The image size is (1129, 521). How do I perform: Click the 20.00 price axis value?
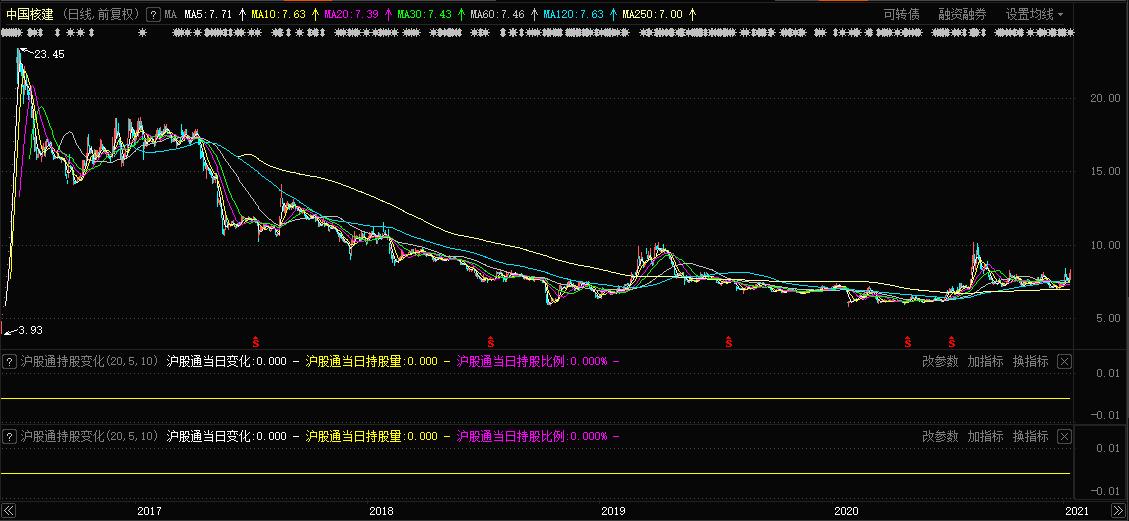tap(1105, 99)
